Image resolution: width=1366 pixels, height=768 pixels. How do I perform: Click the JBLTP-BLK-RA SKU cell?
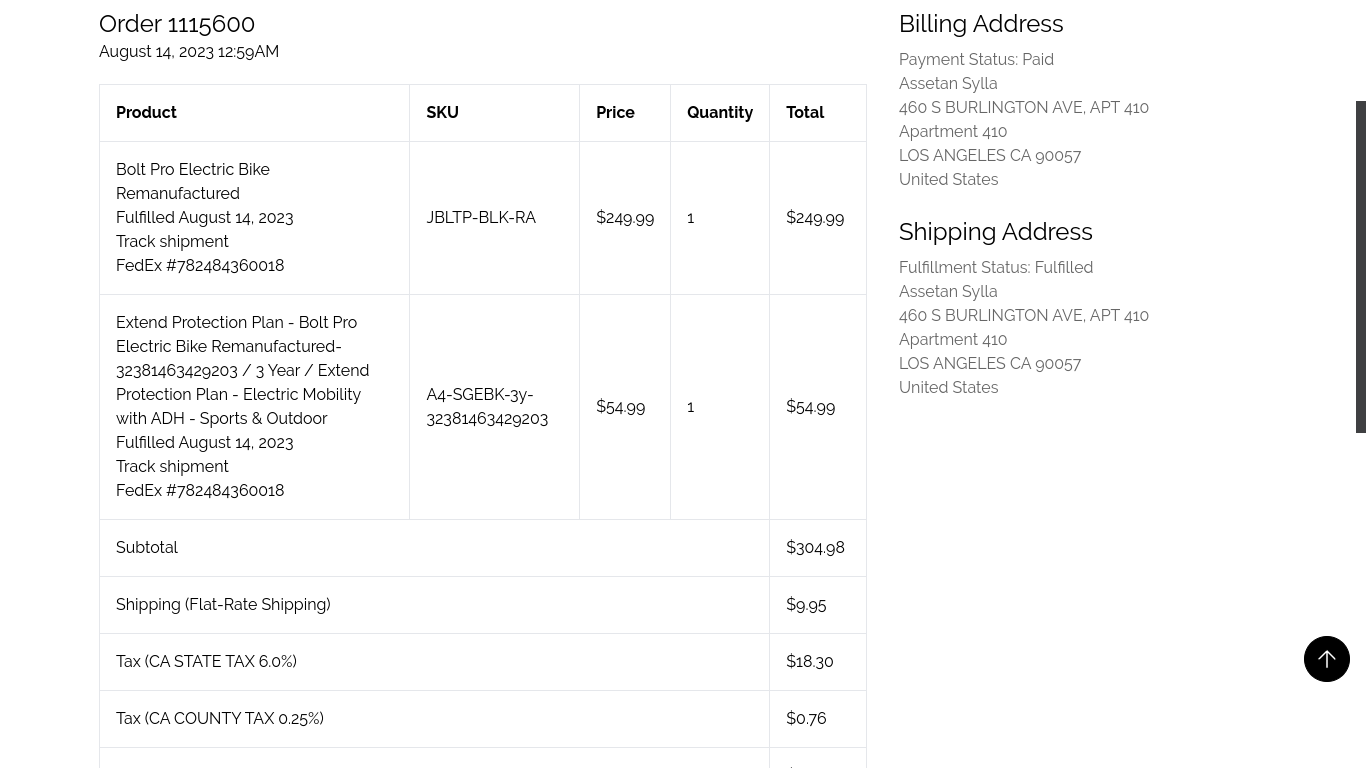(481, 217)
